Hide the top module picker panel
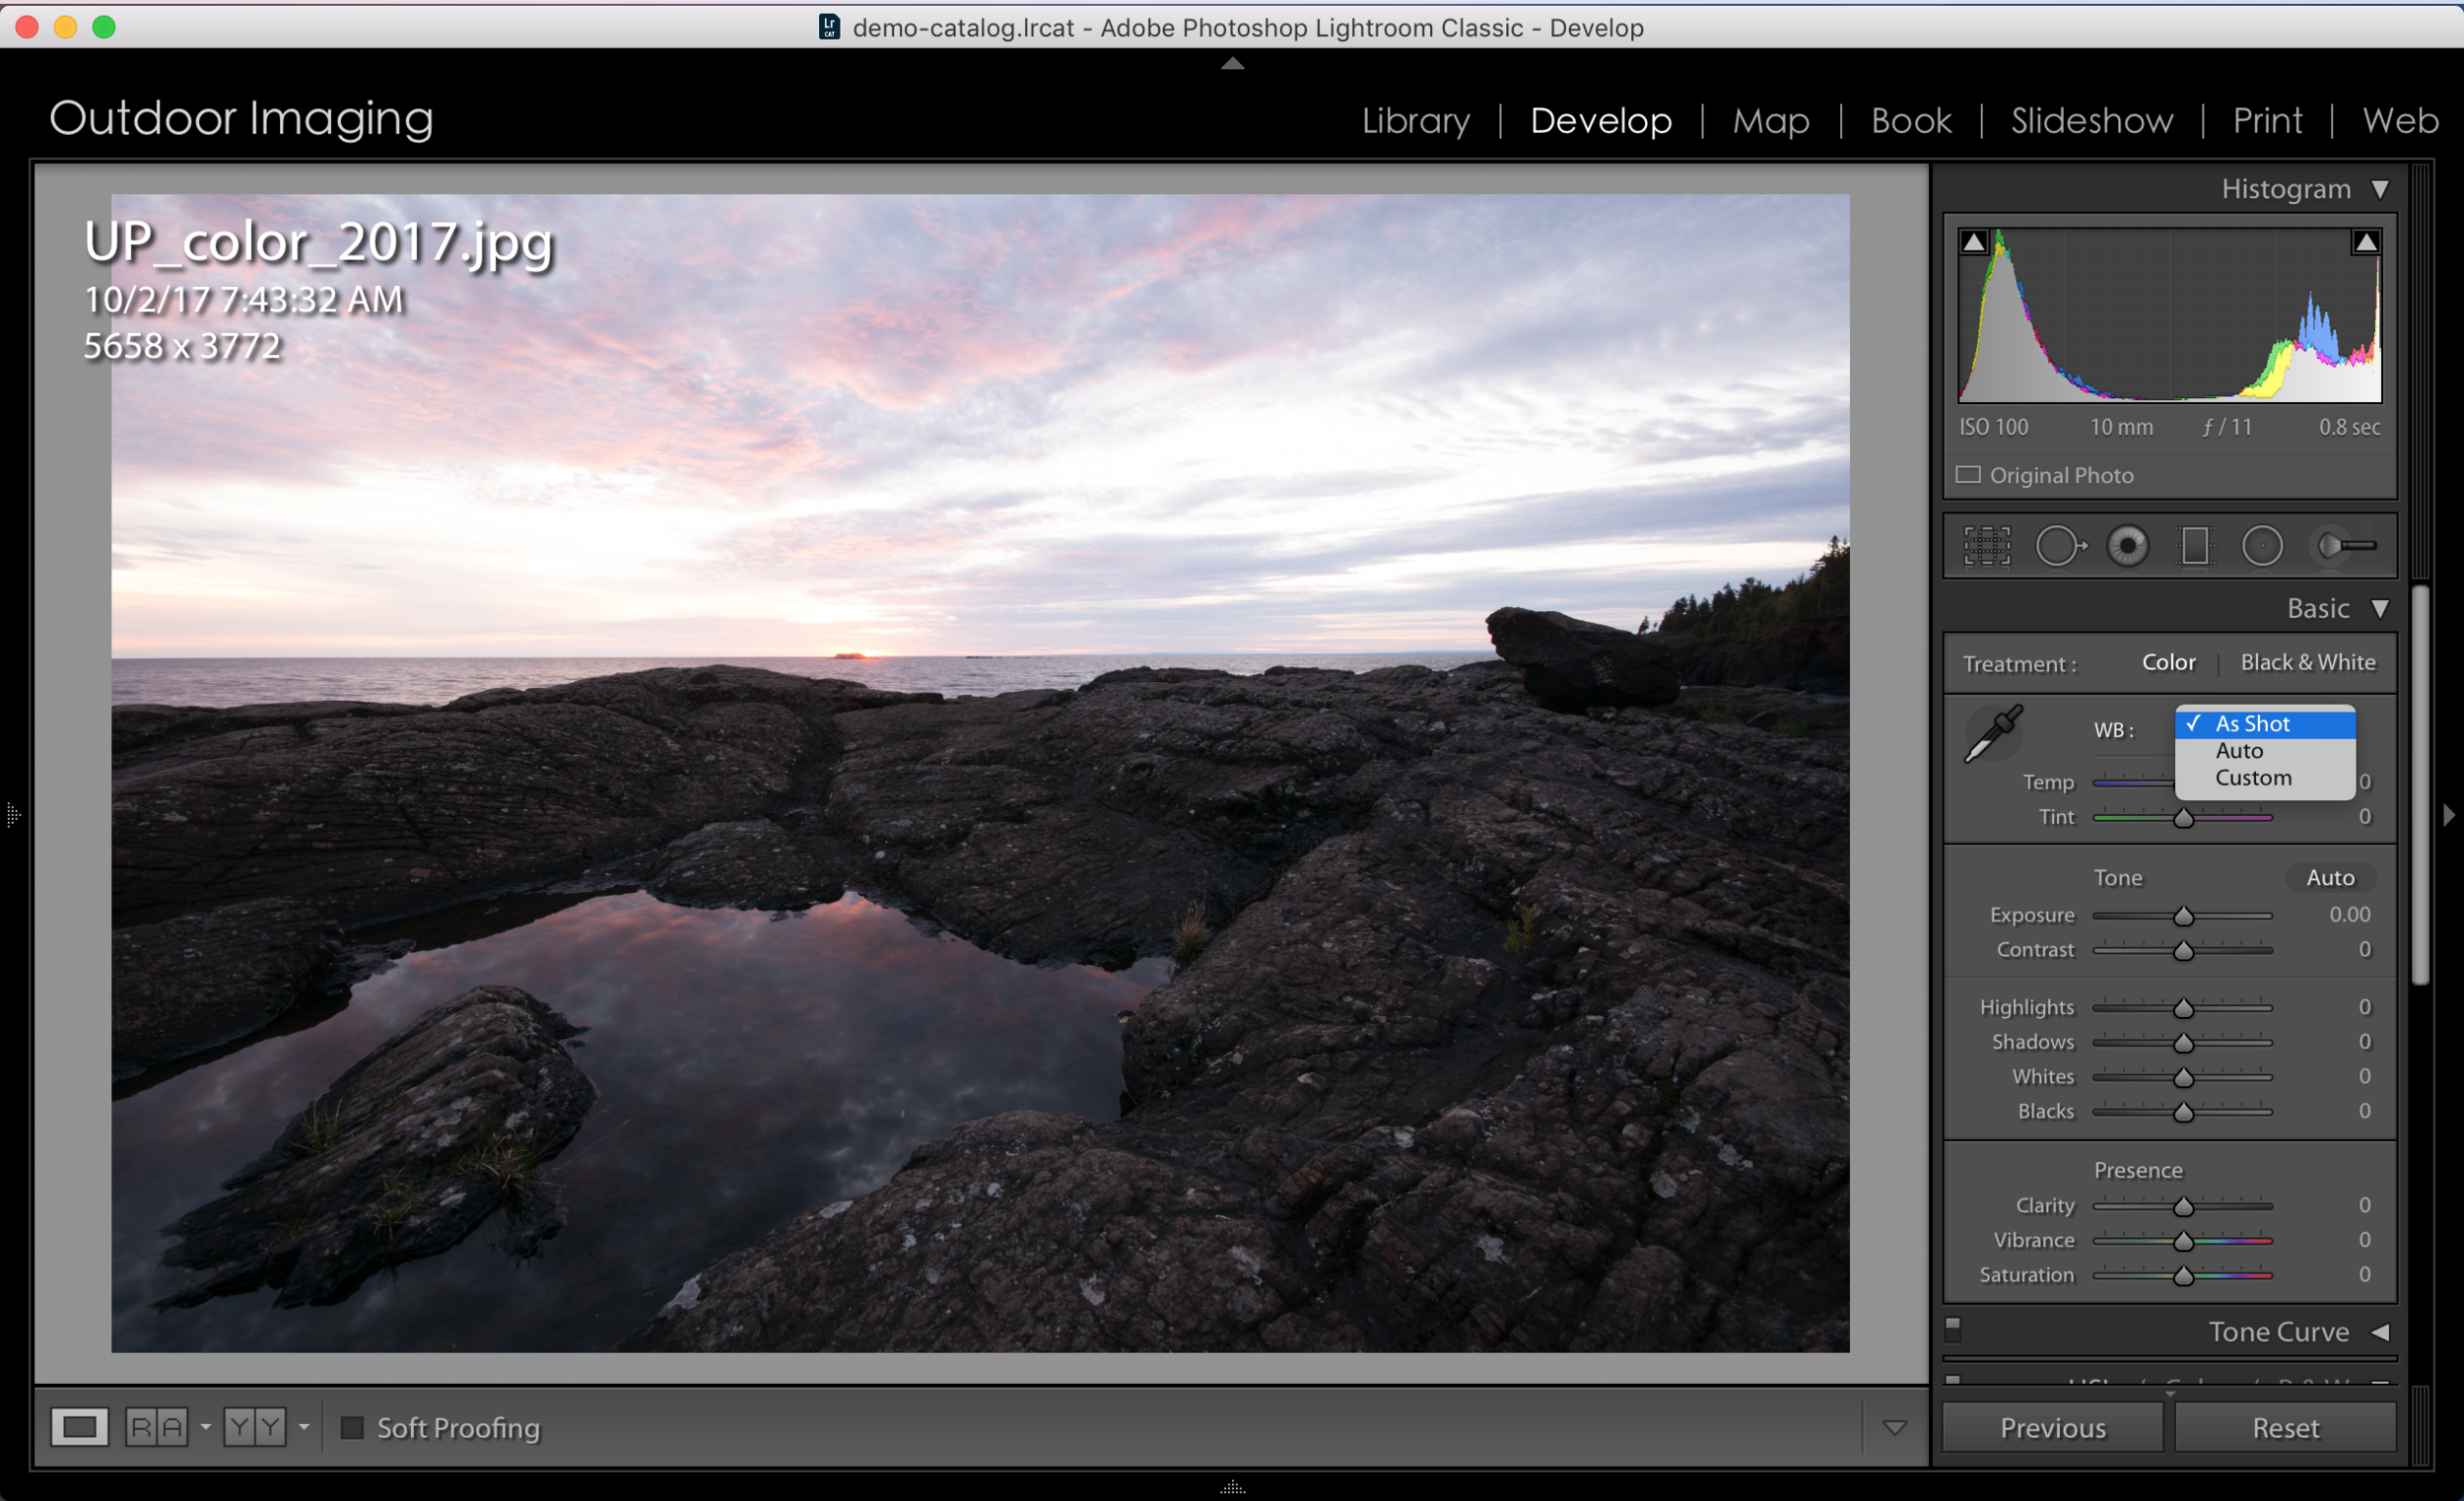The width and height of the screenshot is (2464, 1501). 1232,63
